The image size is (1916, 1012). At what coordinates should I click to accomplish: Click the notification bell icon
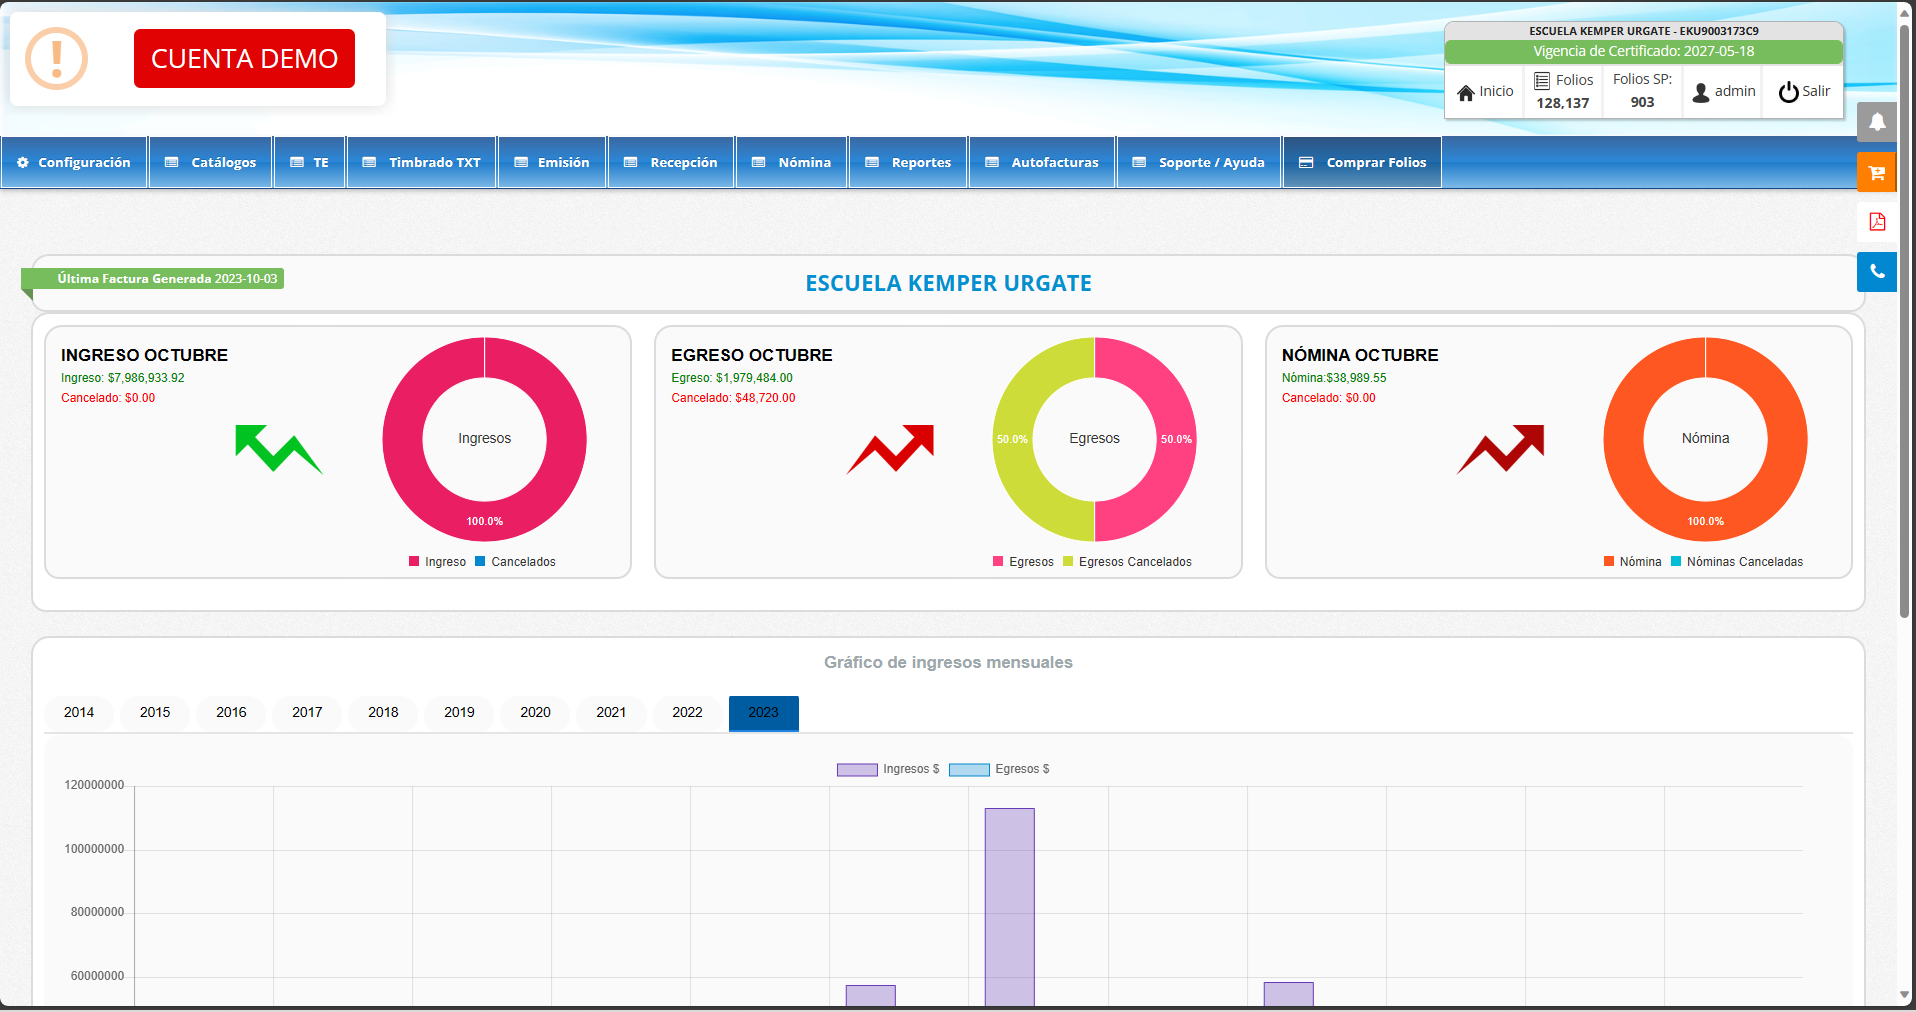click(x=1877, y=122)
